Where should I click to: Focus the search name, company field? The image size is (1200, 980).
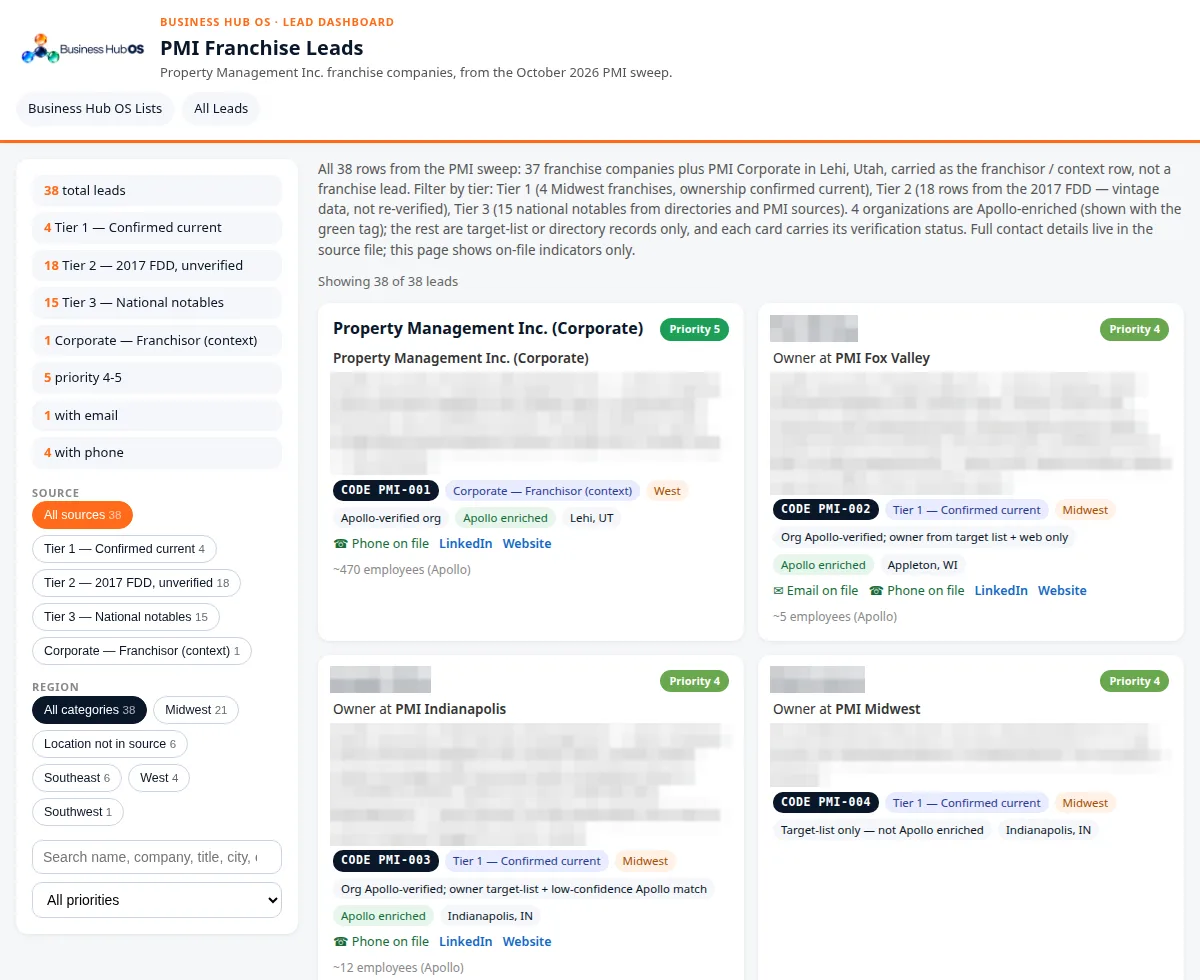click(157, 857)
